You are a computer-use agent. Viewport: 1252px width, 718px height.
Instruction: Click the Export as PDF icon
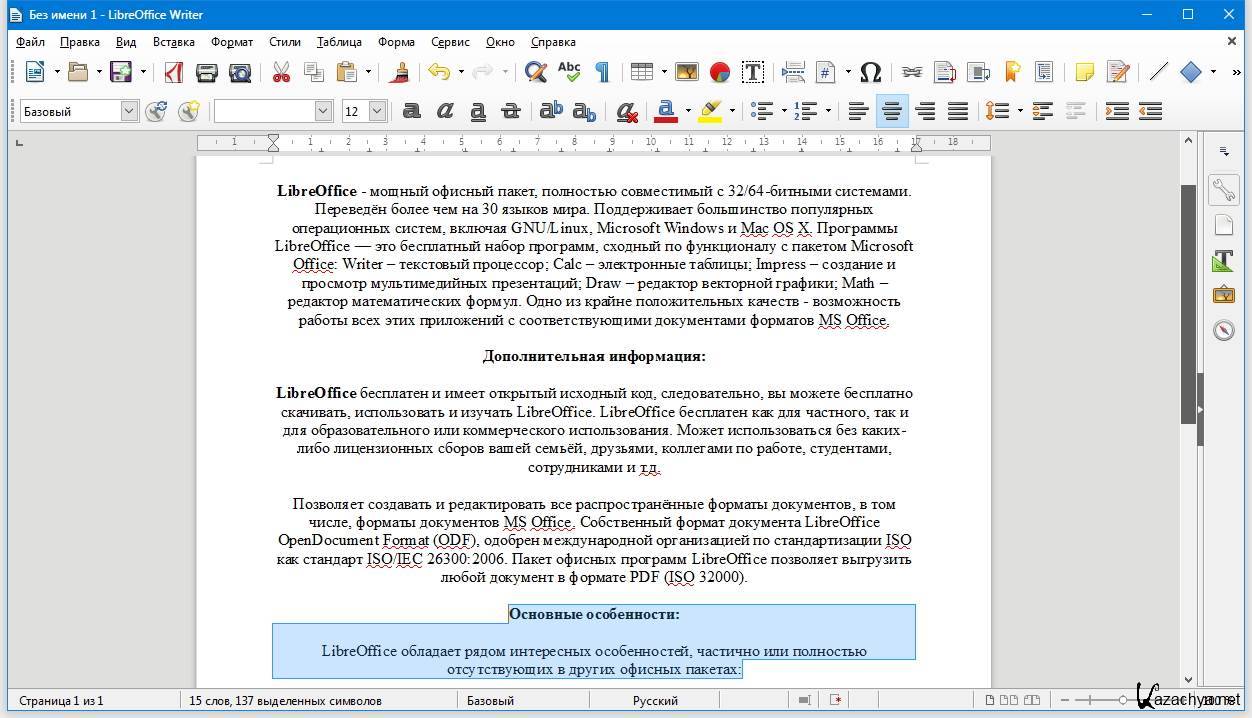[174, 72]
